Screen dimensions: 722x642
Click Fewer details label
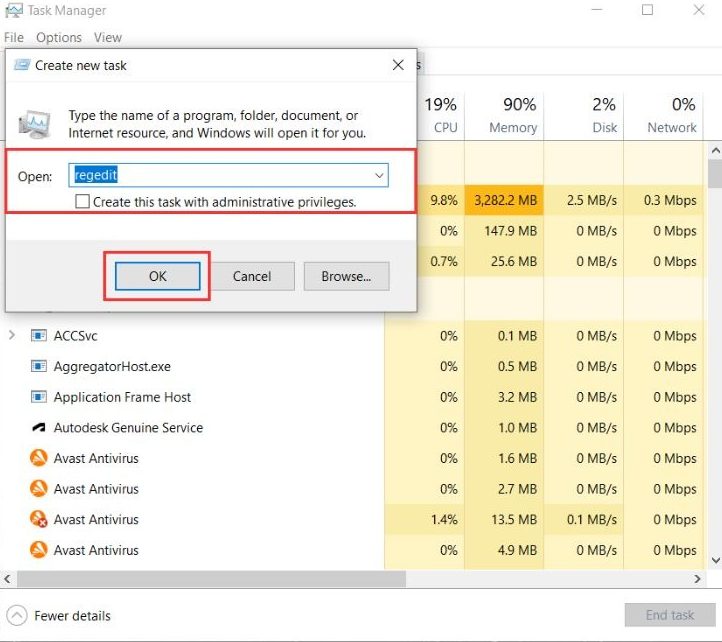click(x=72, y=616)
